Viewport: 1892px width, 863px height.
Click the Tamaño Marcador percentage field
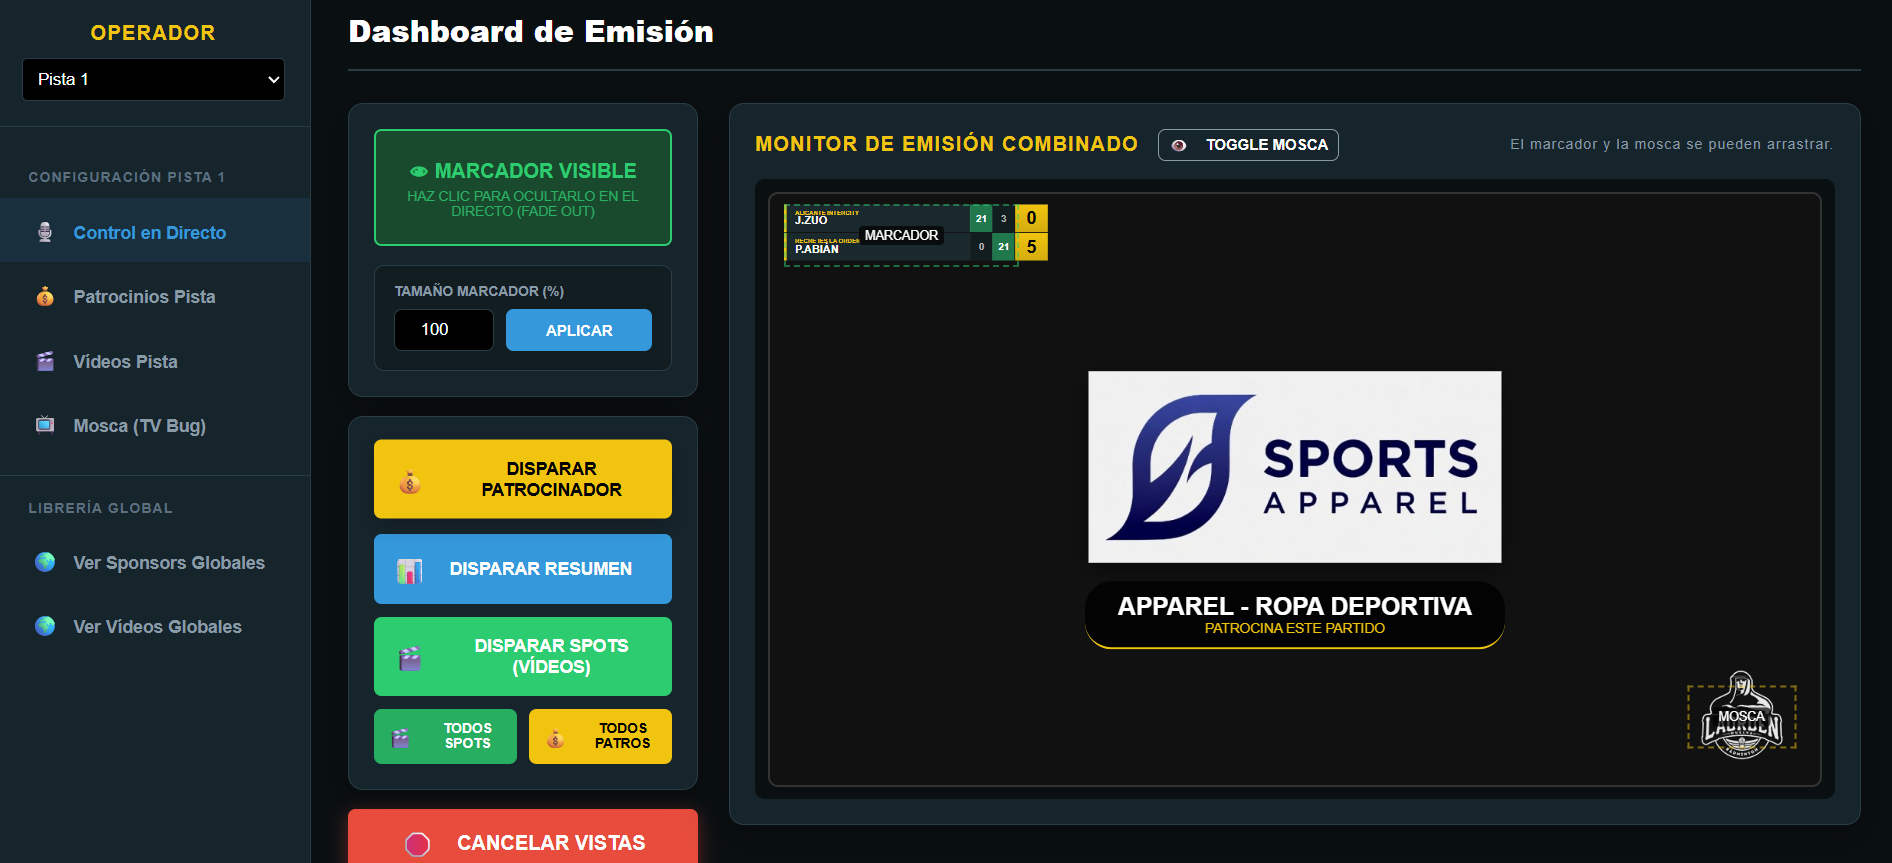click(443, 330)
